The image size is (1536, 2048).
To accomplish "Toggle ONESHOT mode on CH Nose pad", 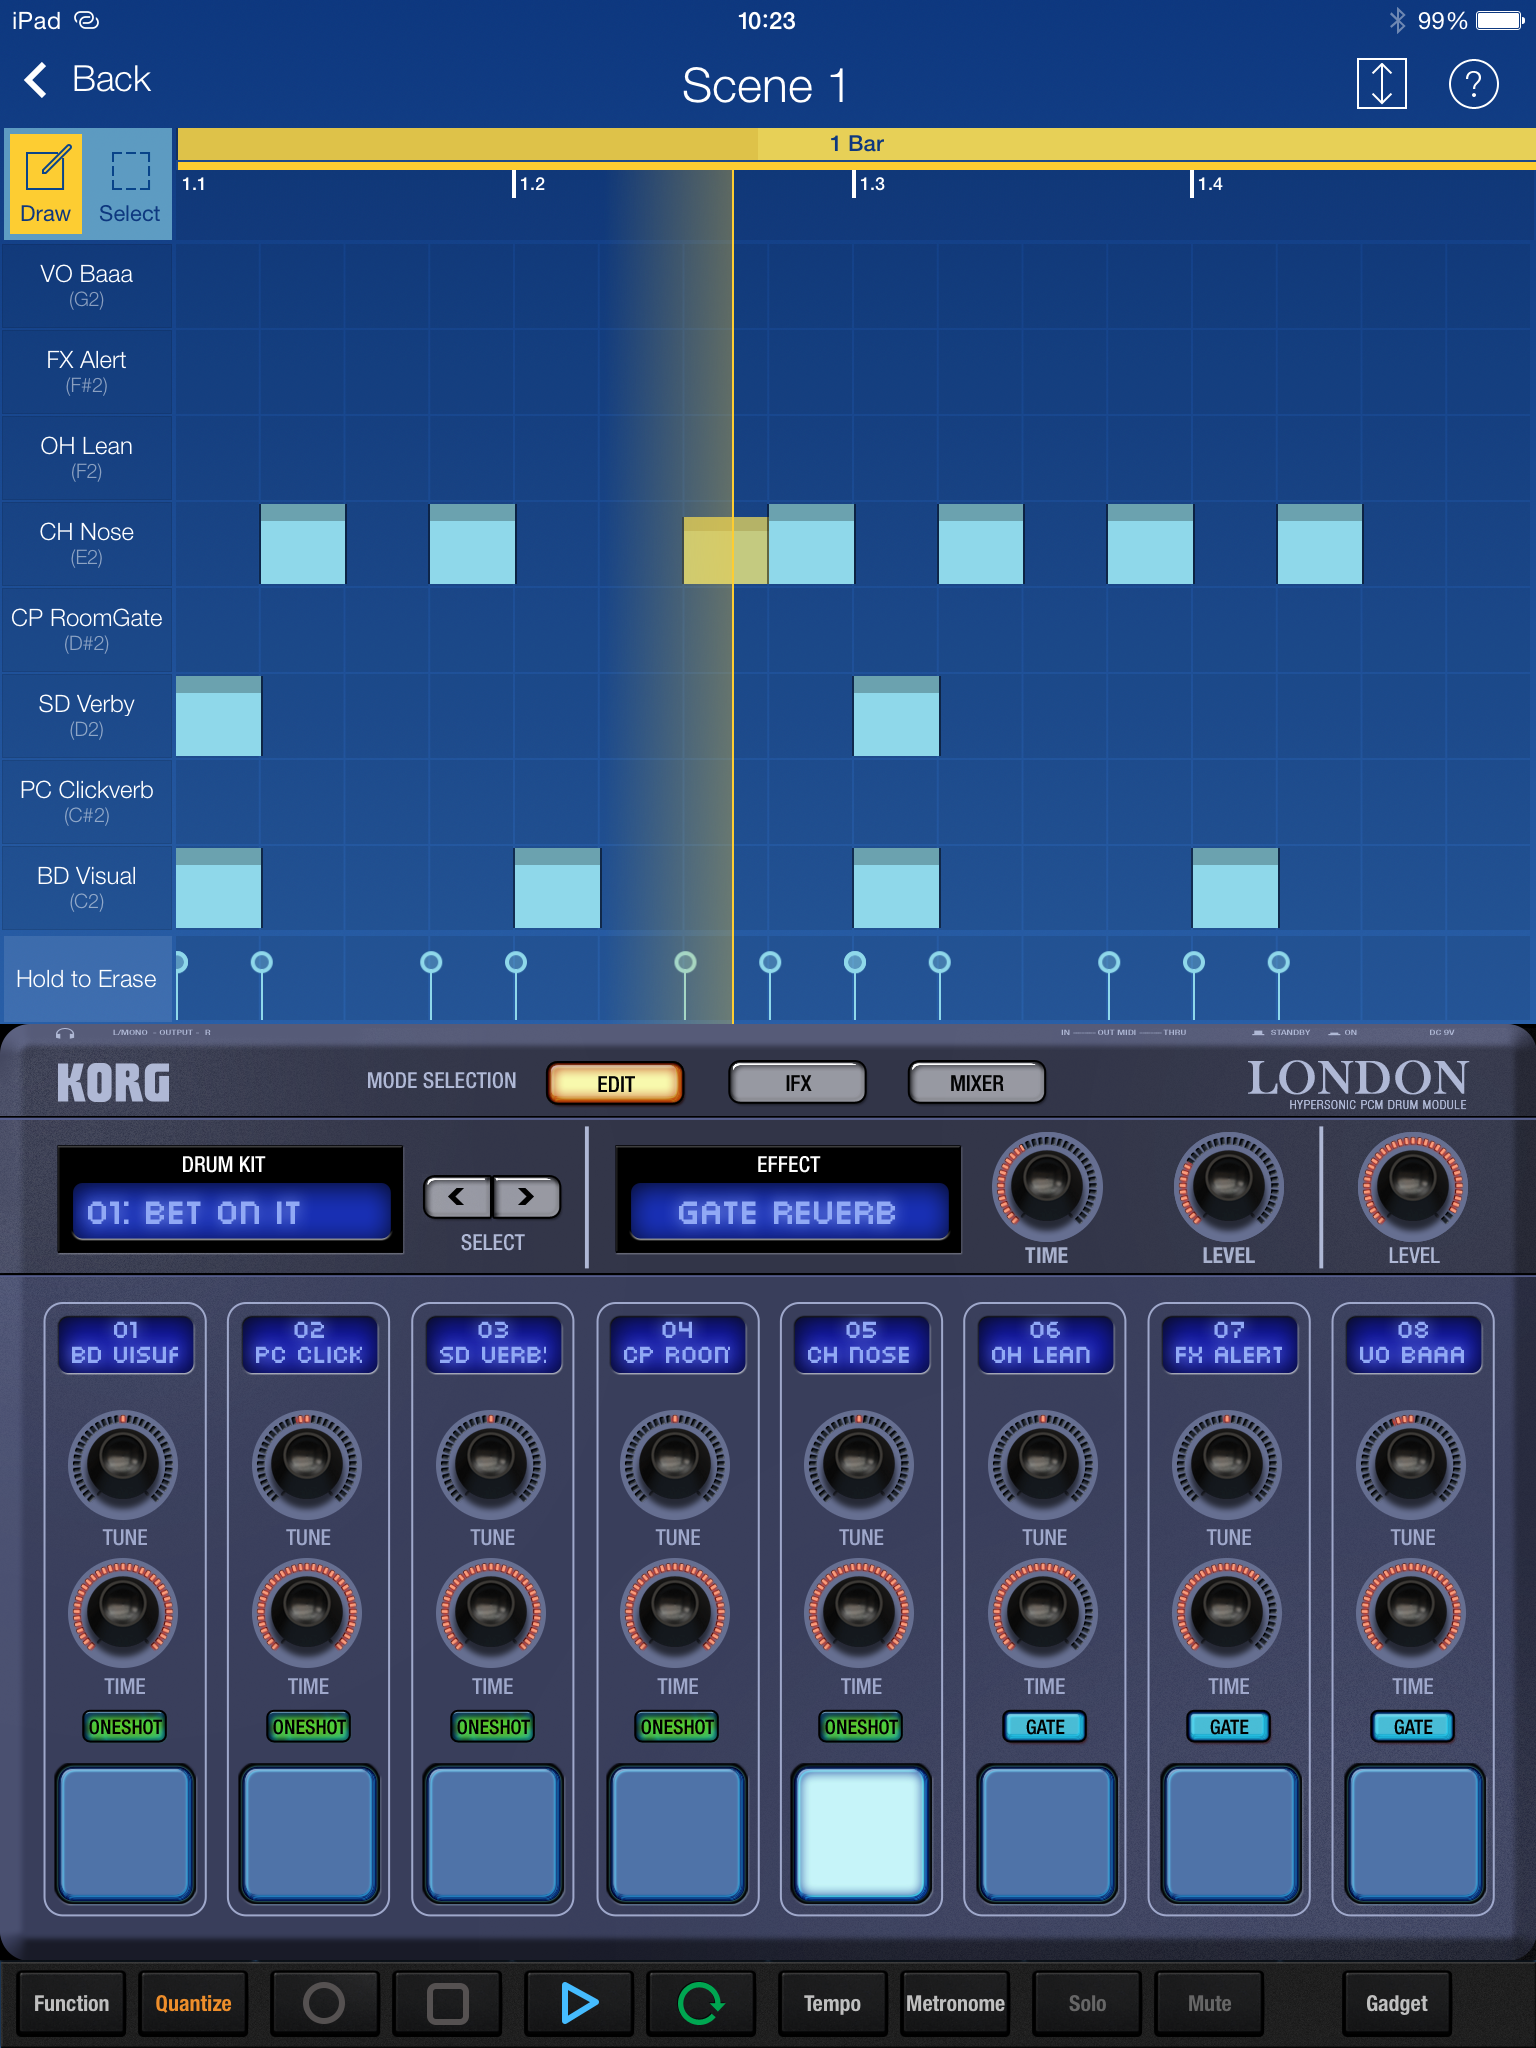I will click(861, 1727).
